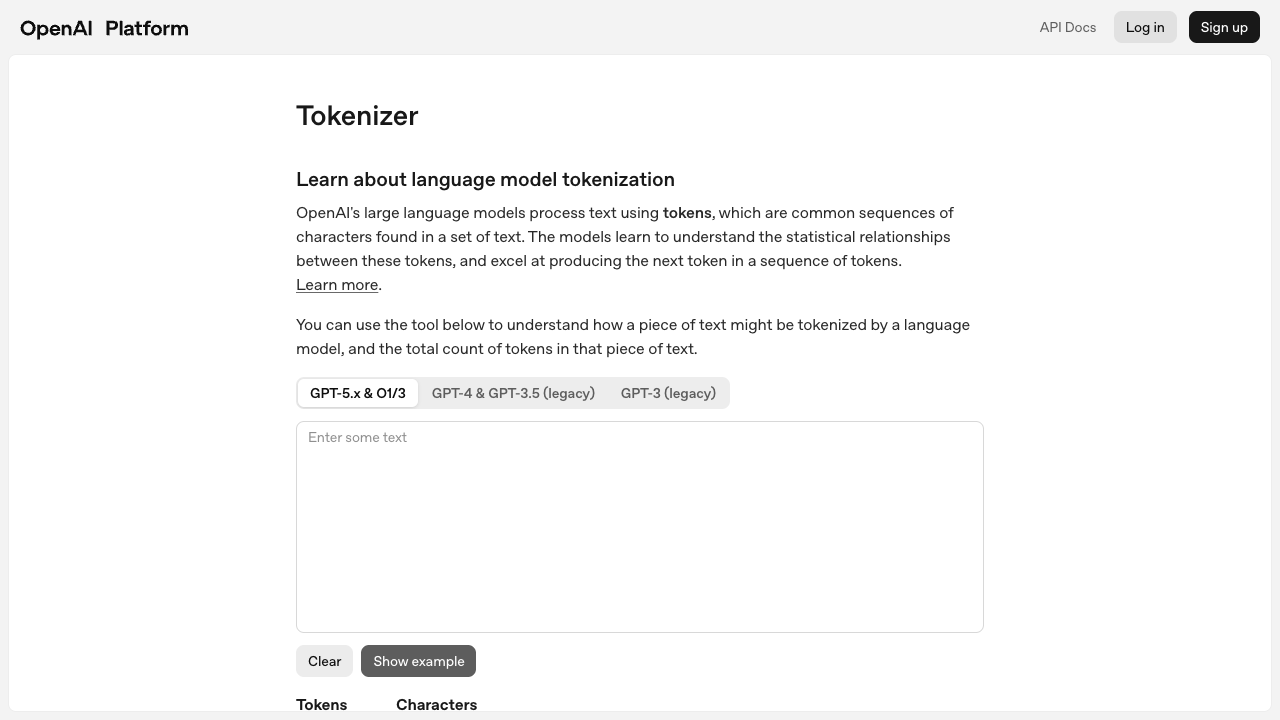The image size is (1280, 720).
Task: Click the Characters counter label
Action: click(437, 705)
